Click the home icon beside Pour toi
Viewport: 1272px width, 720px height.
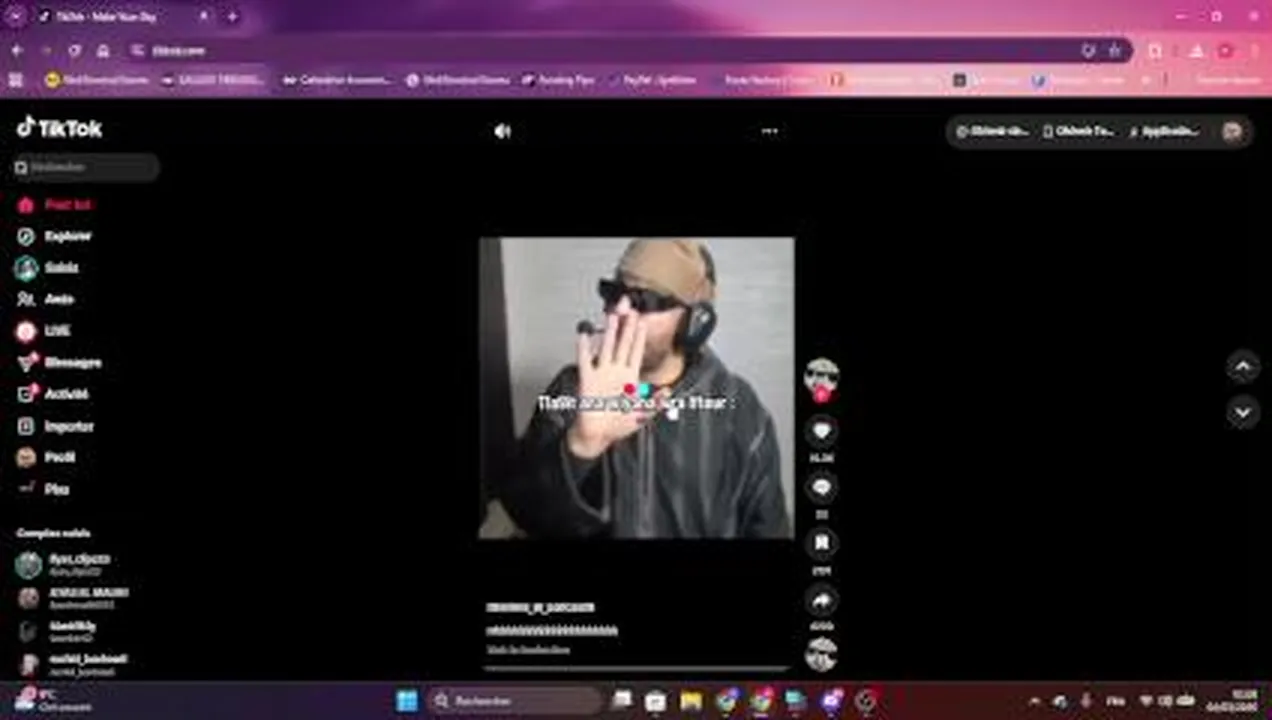pyautogui.click(x=26, y=205)
